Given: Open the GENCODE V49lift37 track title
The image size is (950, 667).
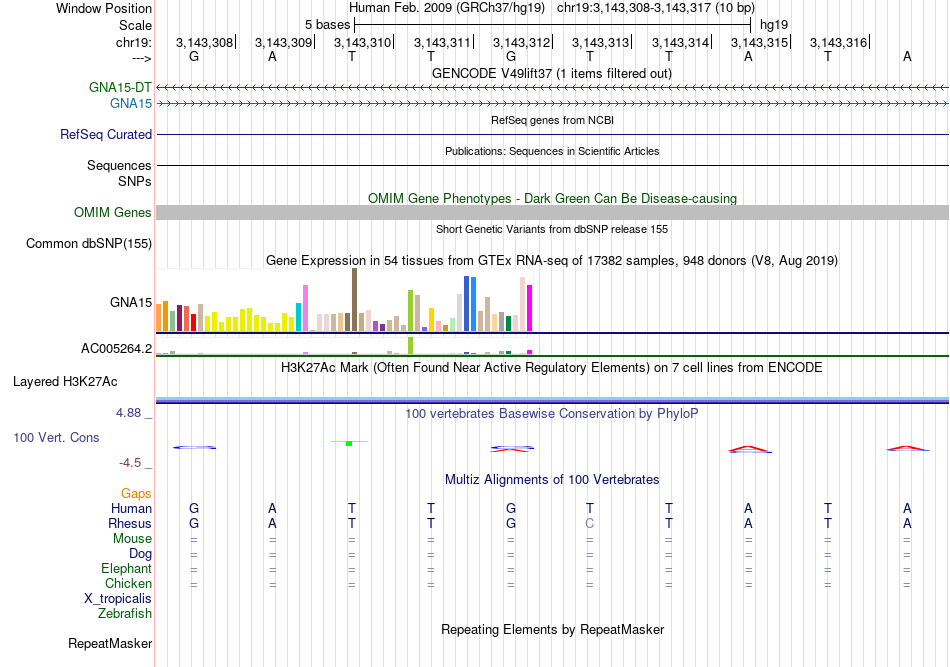Looking at the screenshot, I should (552, 73).
